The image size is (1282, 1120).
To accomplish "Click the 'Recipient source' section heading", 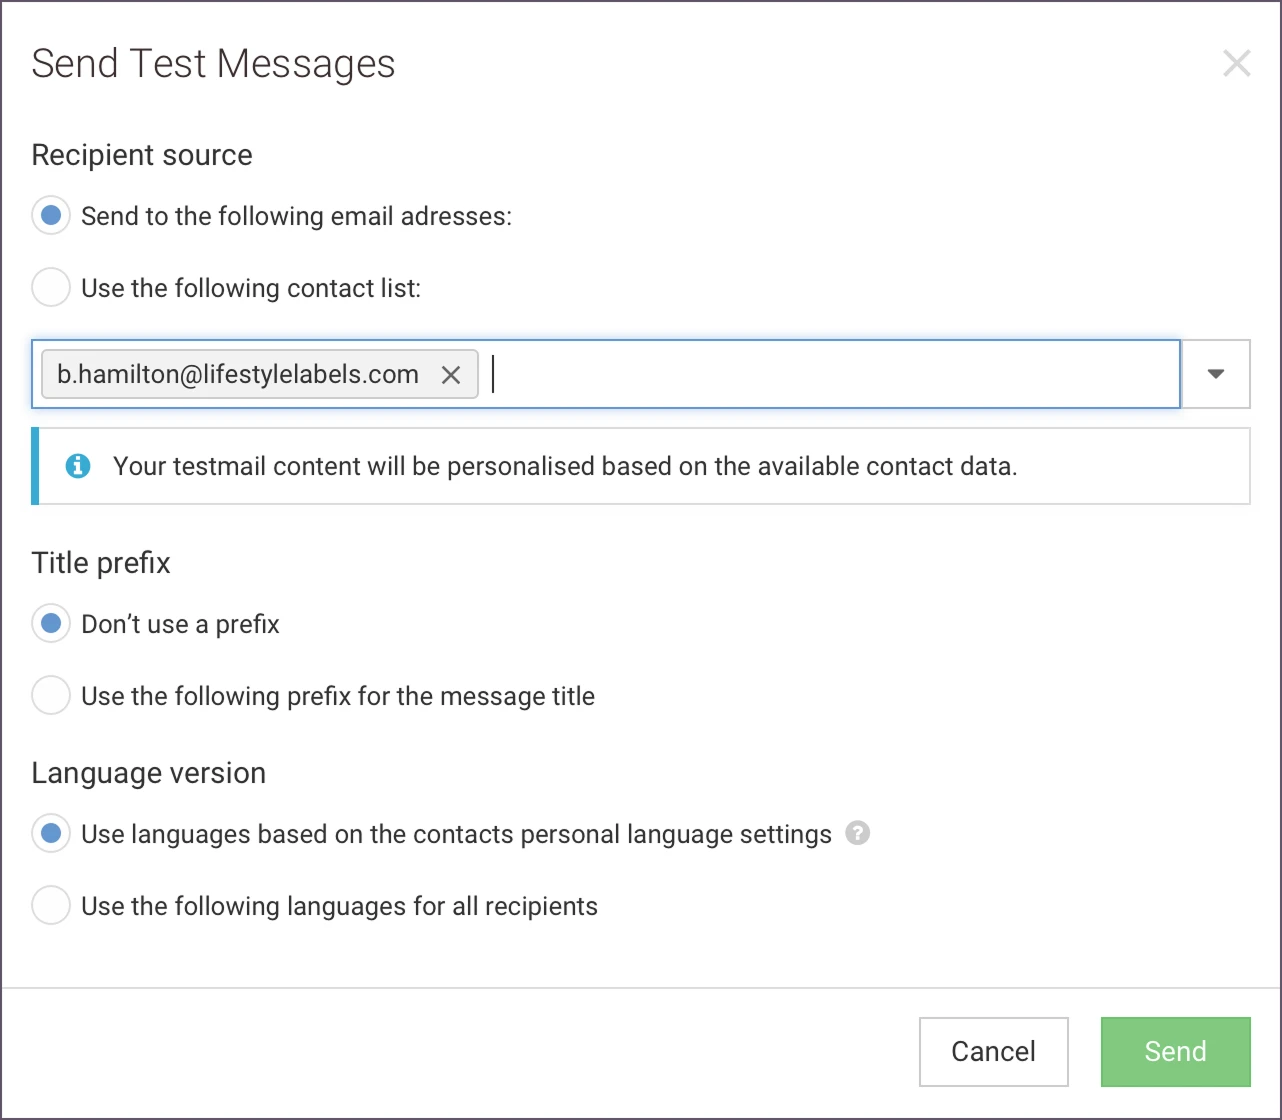I will [142, 155].
